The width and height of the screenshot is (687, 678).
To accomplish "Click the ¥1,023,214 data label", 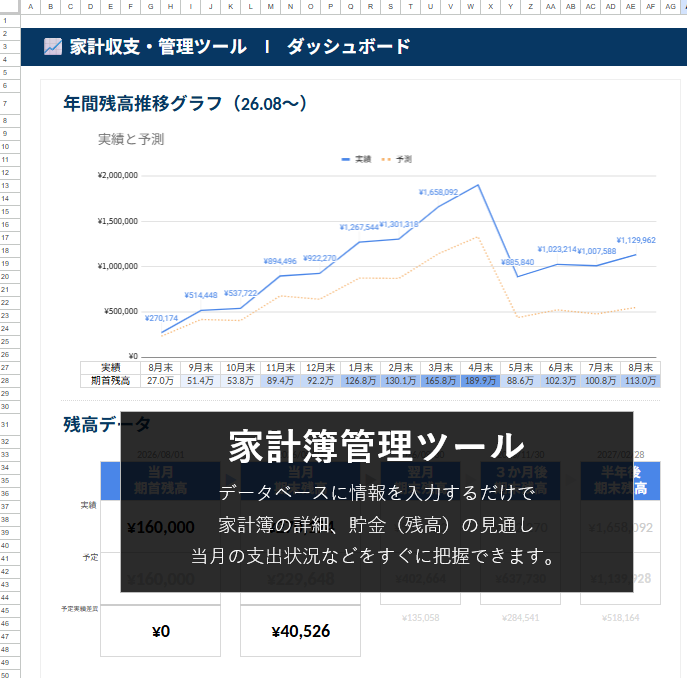I will click(557, 249).
